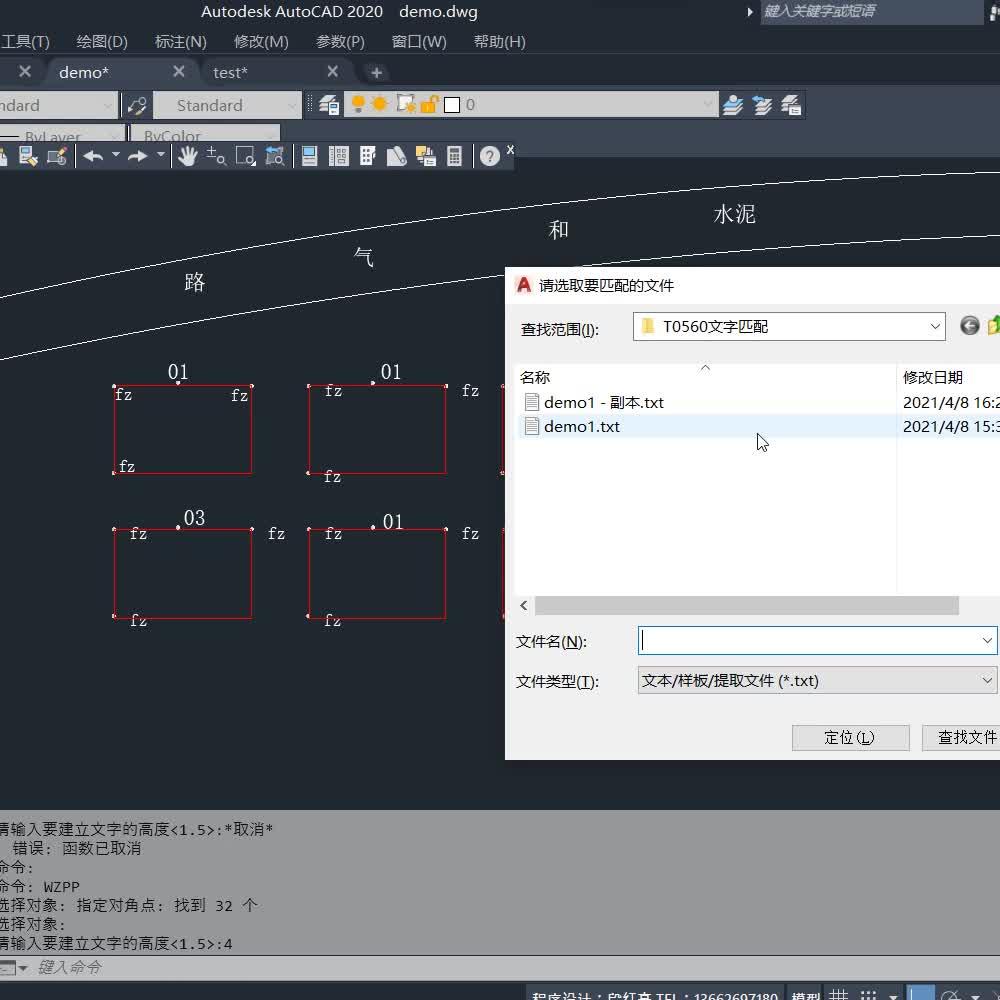Toggle the layer lock padlock icon
The height and width of the screenshot is (1000, 1000).
(428, 104)
